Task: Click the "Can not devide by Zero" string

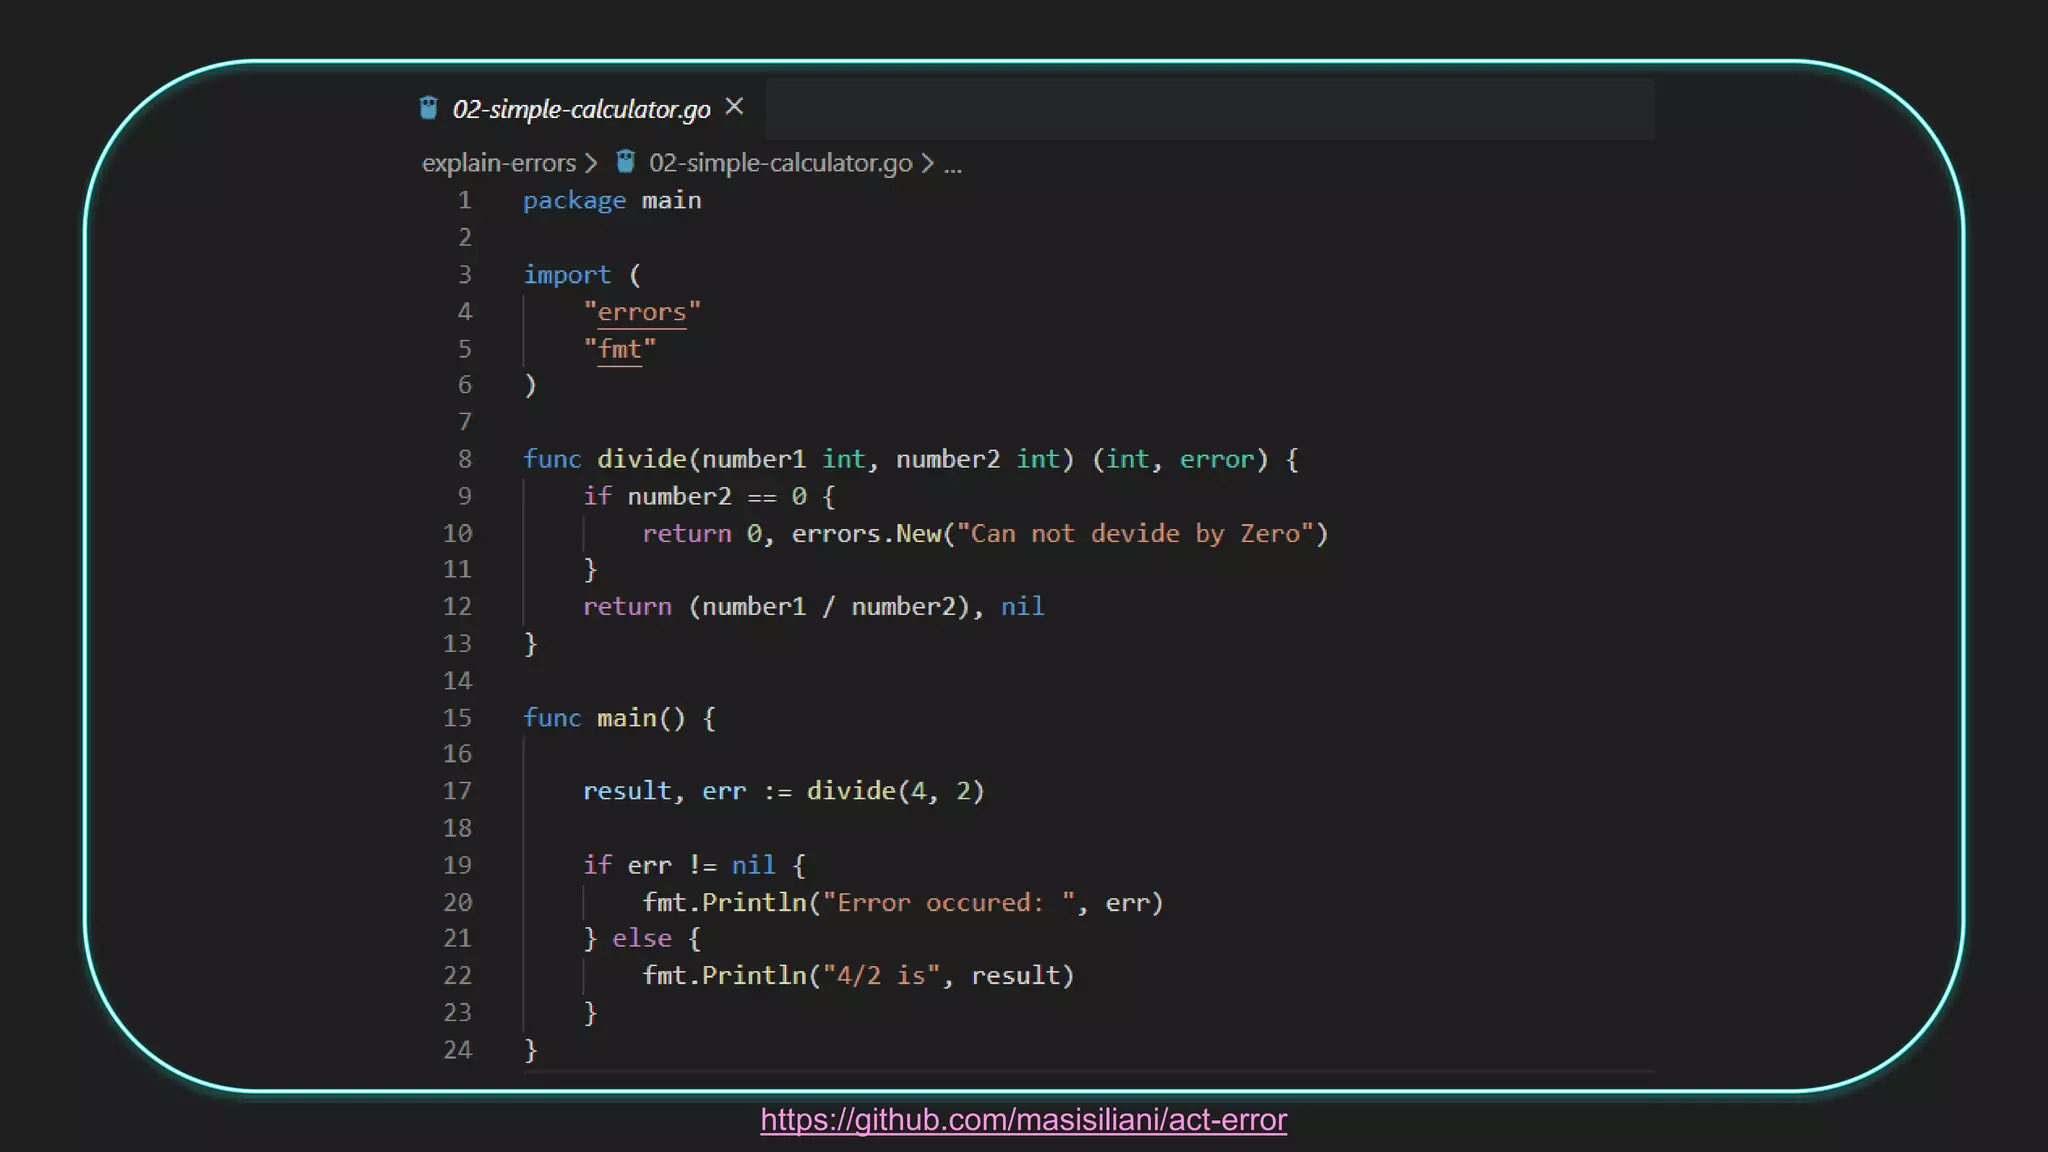Action: pyautogui.click(x=1135, y=534)
